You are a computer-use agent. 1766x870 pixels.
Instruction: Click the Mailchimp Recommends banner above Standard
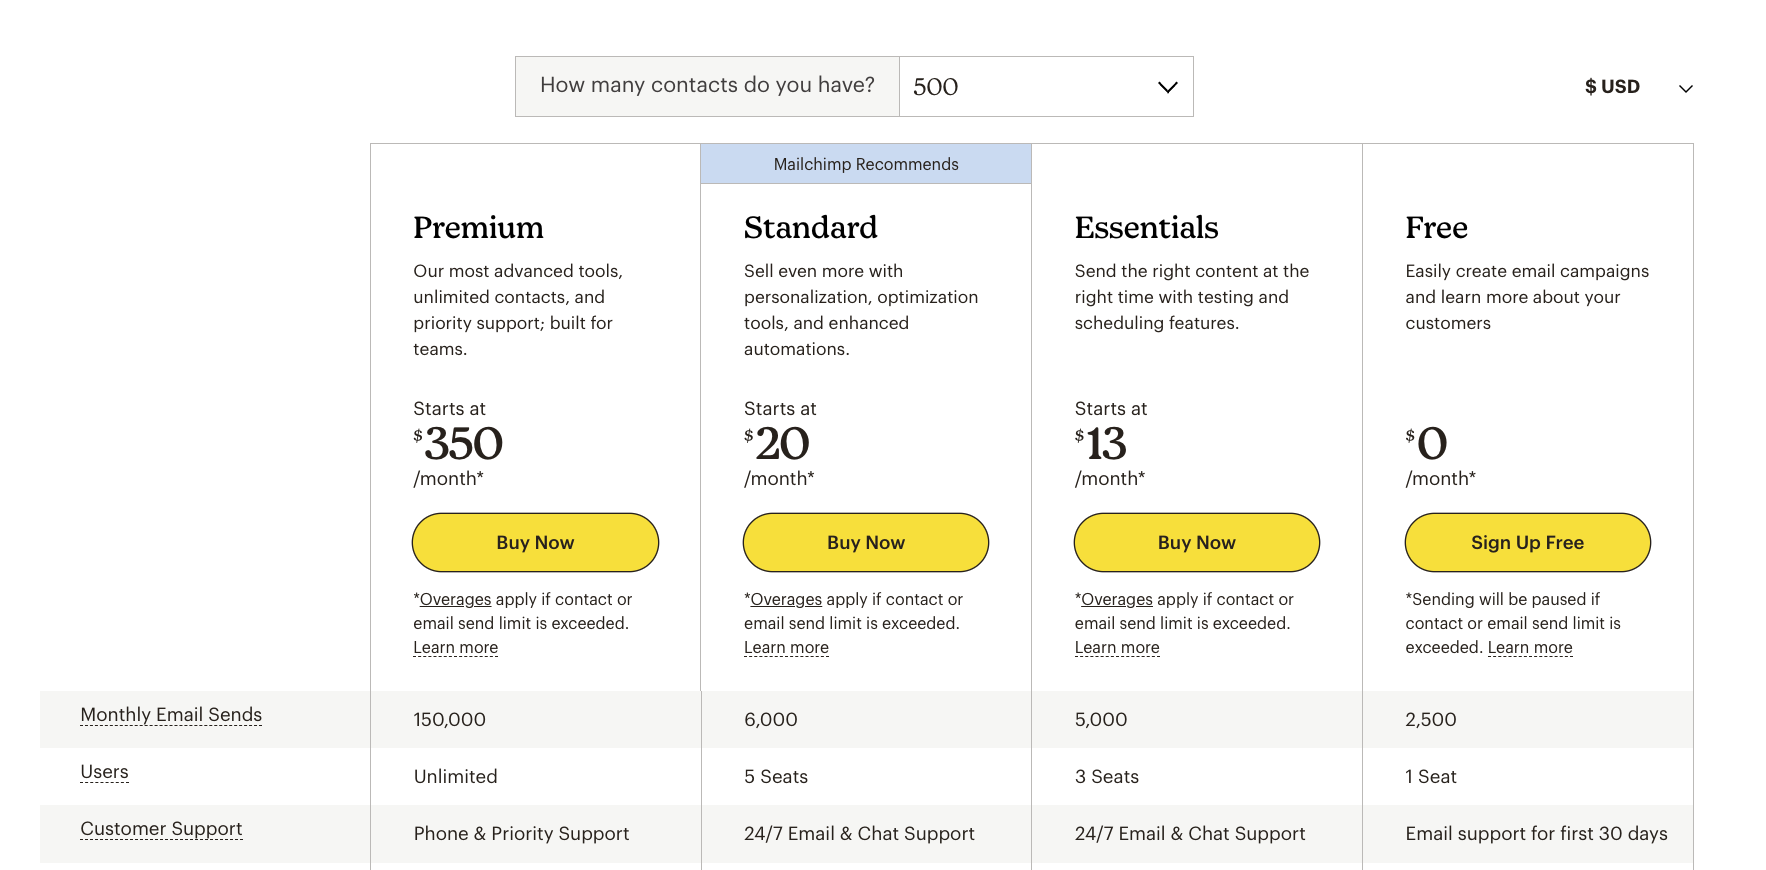pyautogui.click(x=865, y=163)
